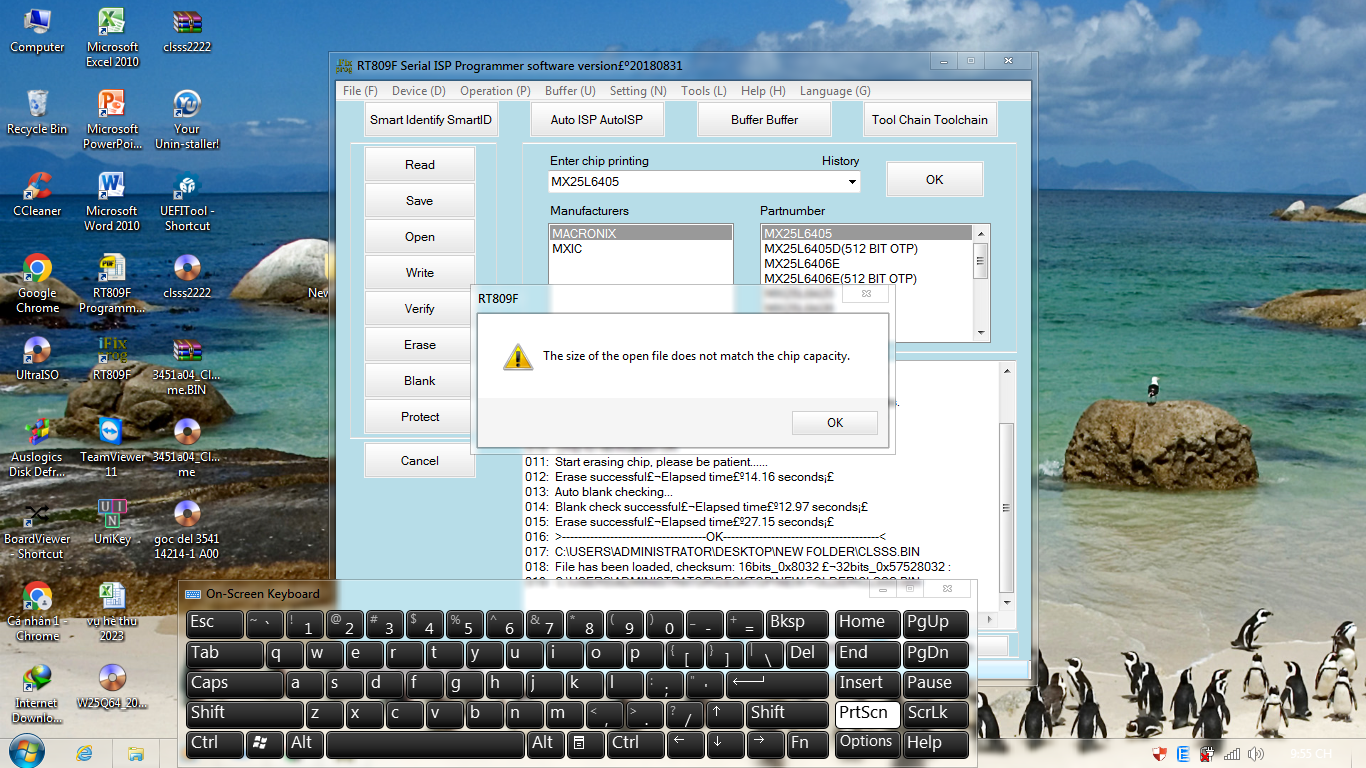Click OK next to chip printing
This screenshot has width=1366, height=768.
(x=934, y=180)
